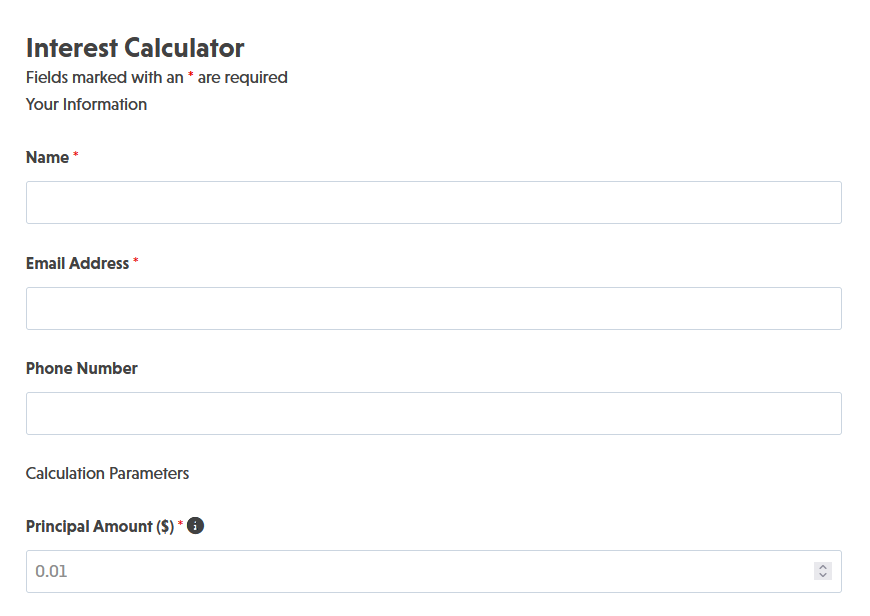Click the red asterisk beside Name
Image resolution: width=870 pixels, height=616 pixels.
coord(76,156)
